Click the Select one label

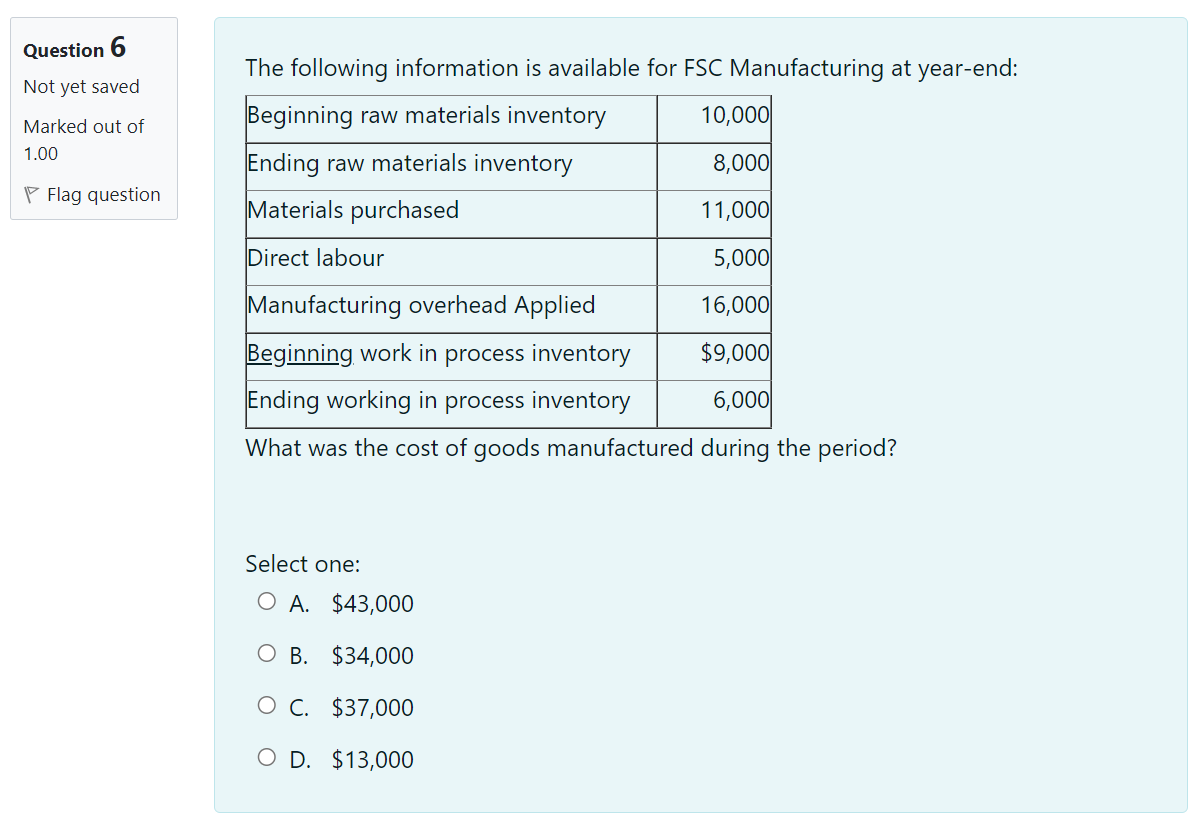pyautogui.click(x=302, y=563)
